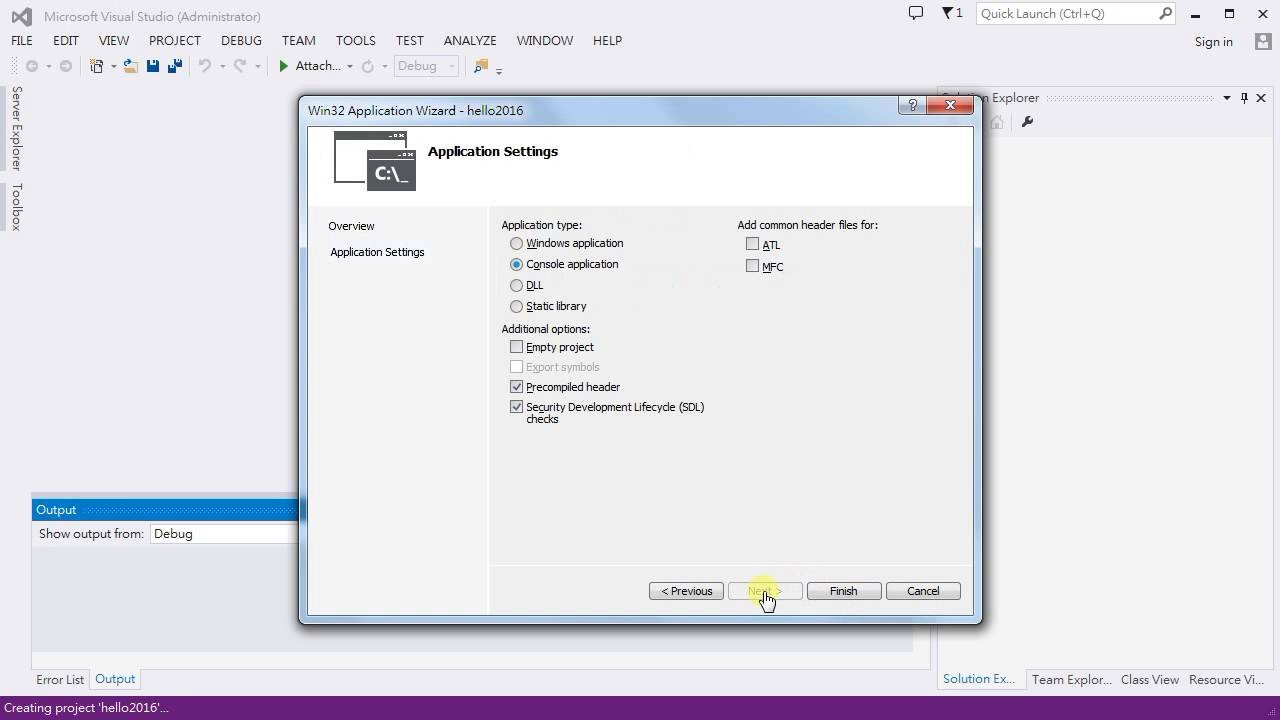Open the New Project icon dropdown arrow
The height and width of the screenshot is (720, 1280).
tap(113, 67)
